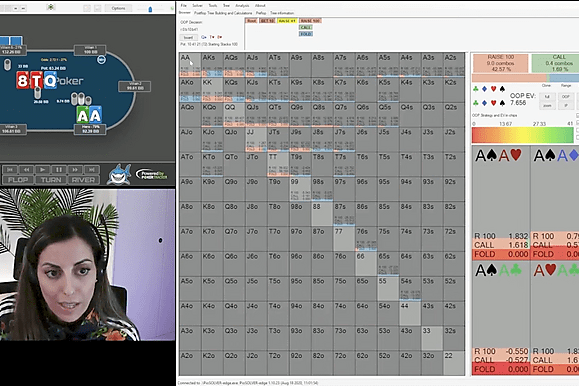Click the hero's blue ace hole card
579x386 pixels.
click(x=96, y=115)
